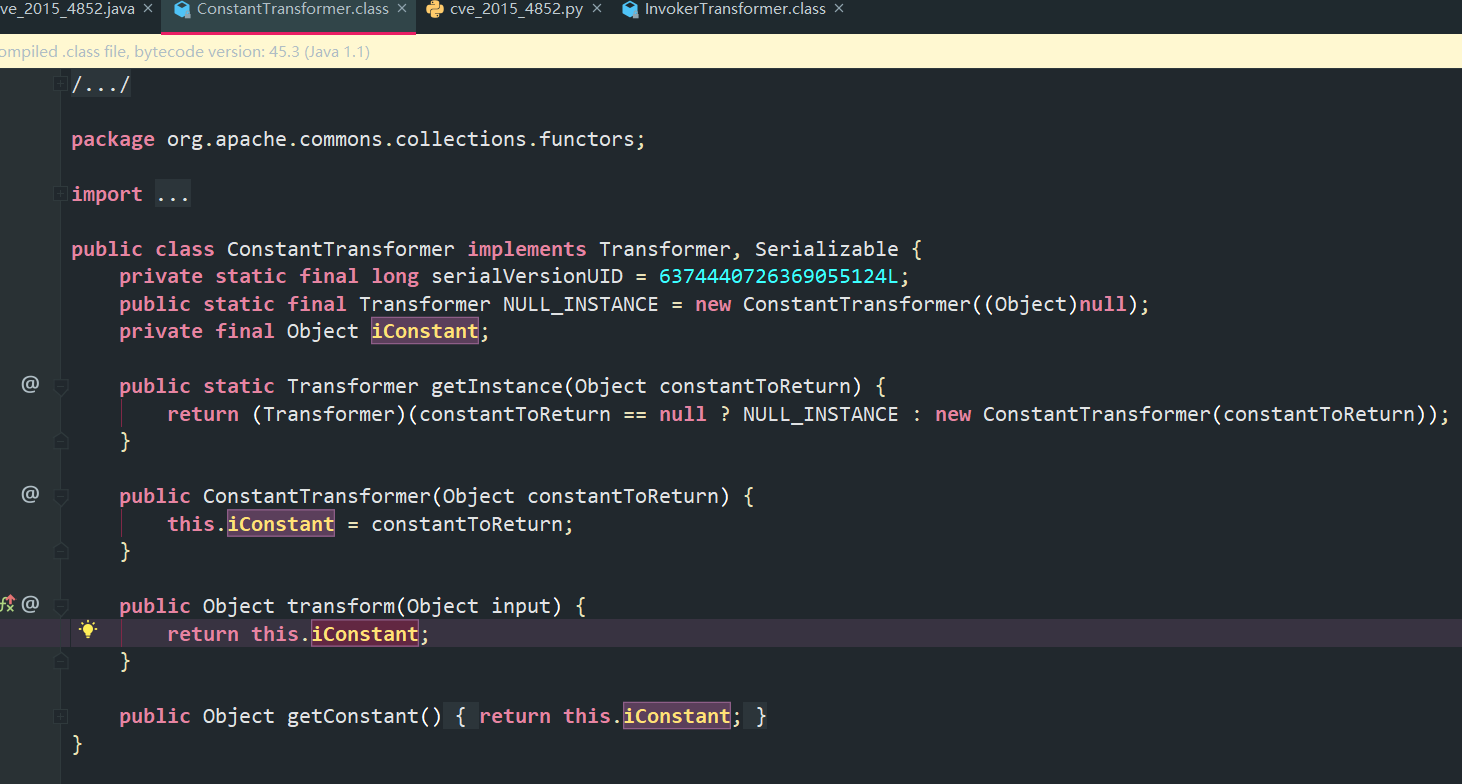
Task: Click the @ gutter icon next to ConstantTransformer constructor
Action: [30, 494]
